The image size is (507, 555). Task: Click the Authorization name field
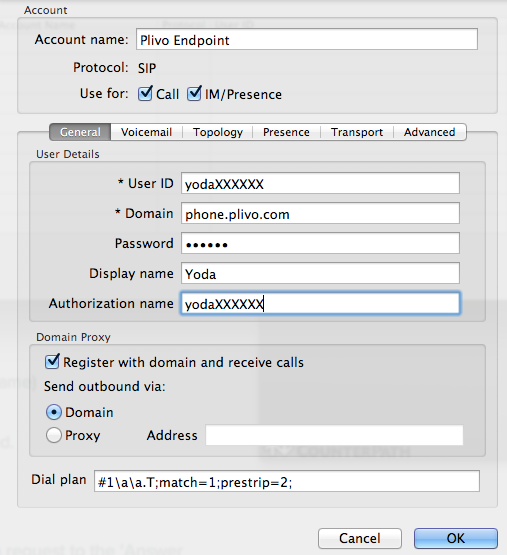[x=320, y=303]
